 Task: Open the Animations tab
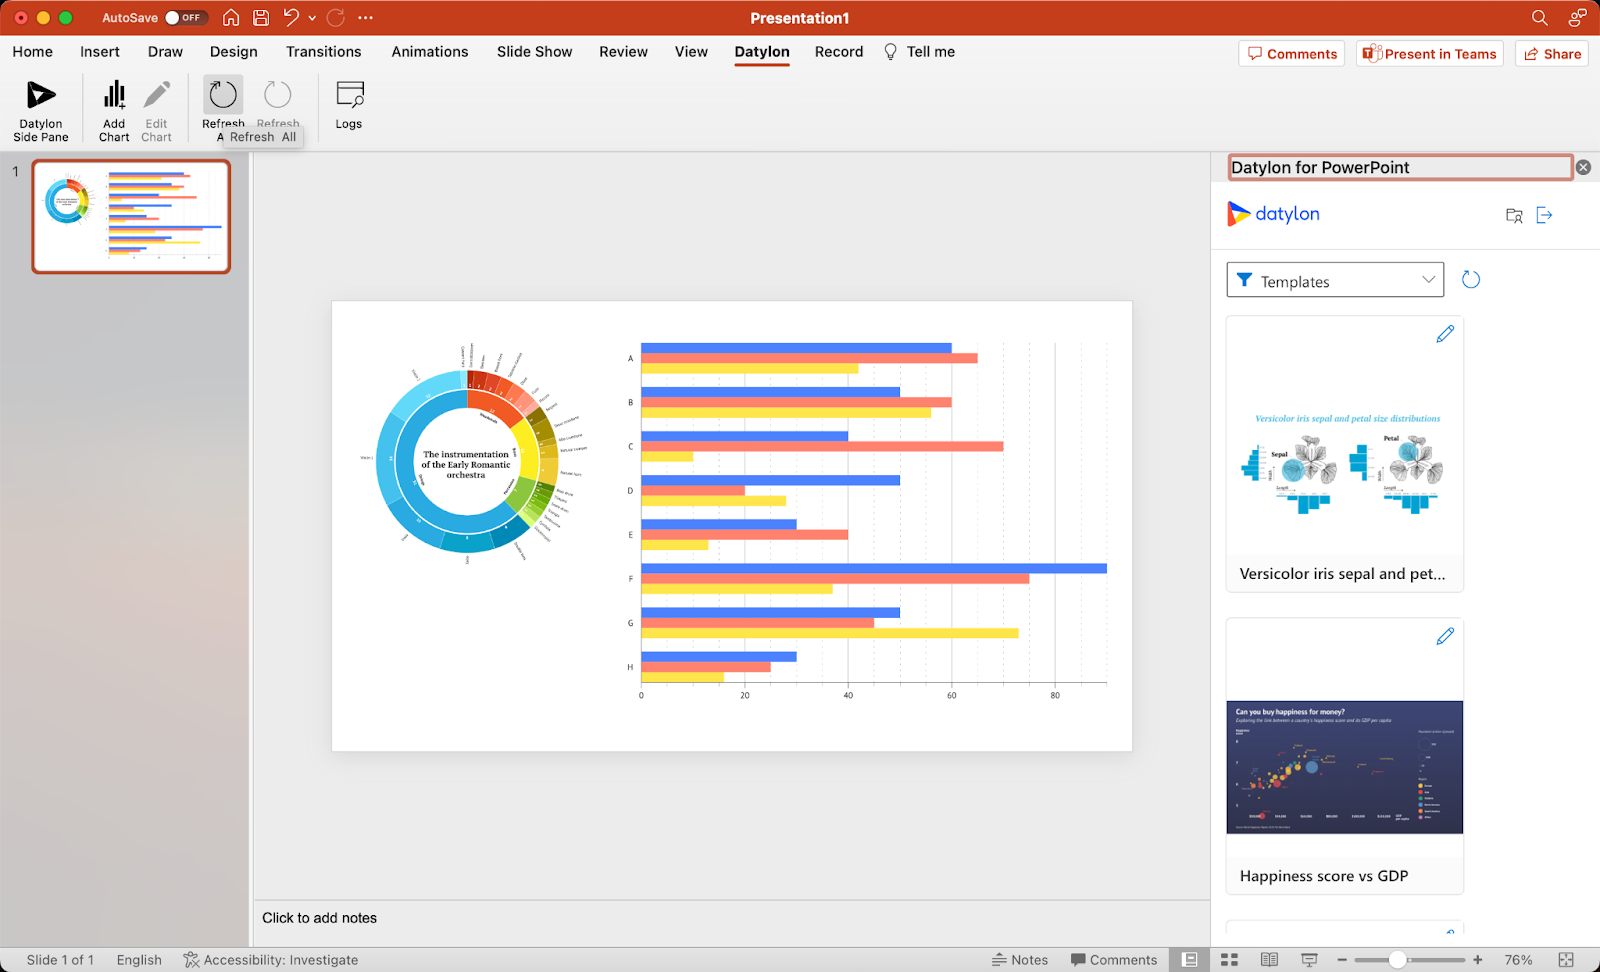[x=430, y=52]
